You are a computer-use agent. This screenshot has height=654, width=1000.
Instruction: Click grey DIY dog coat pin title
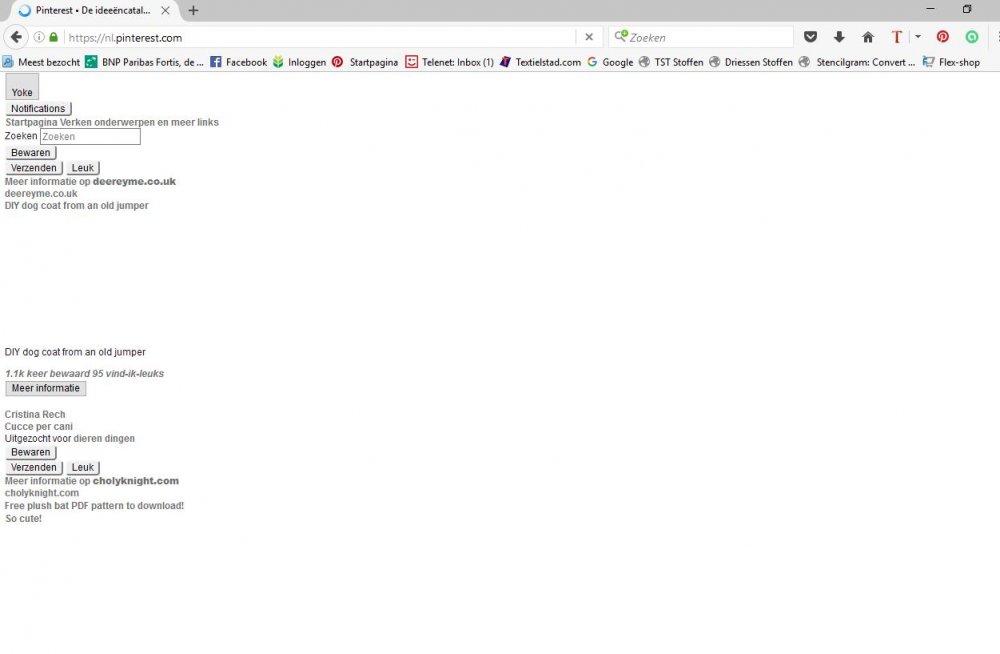[77, 205]
